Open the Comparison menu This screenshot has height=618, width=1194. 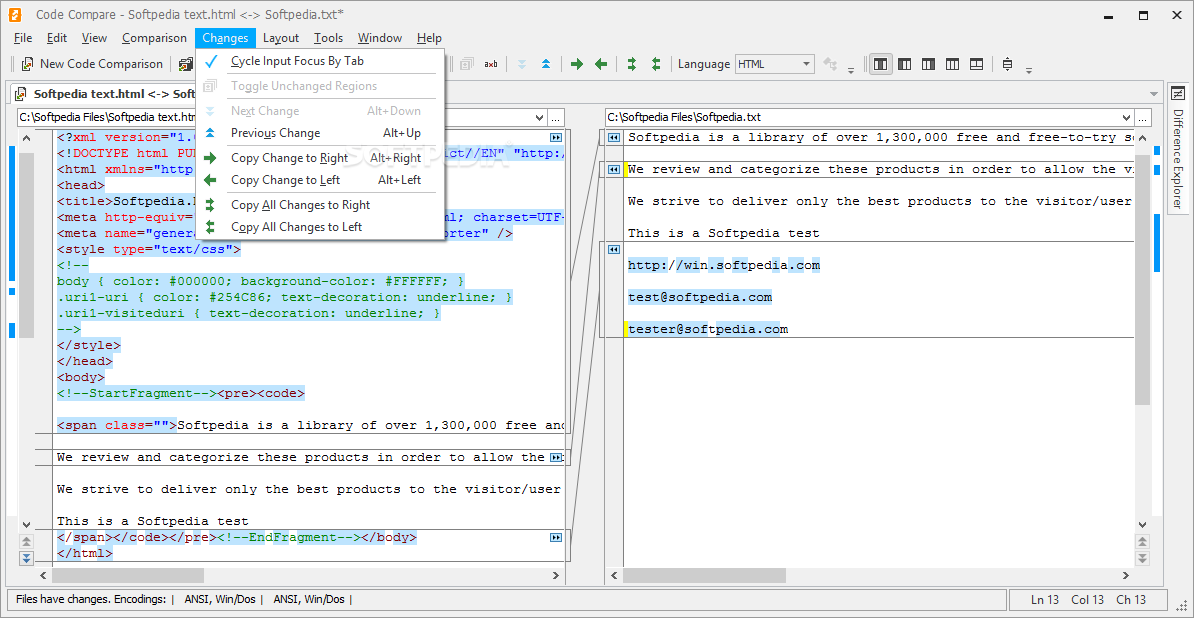pos(154,38)
